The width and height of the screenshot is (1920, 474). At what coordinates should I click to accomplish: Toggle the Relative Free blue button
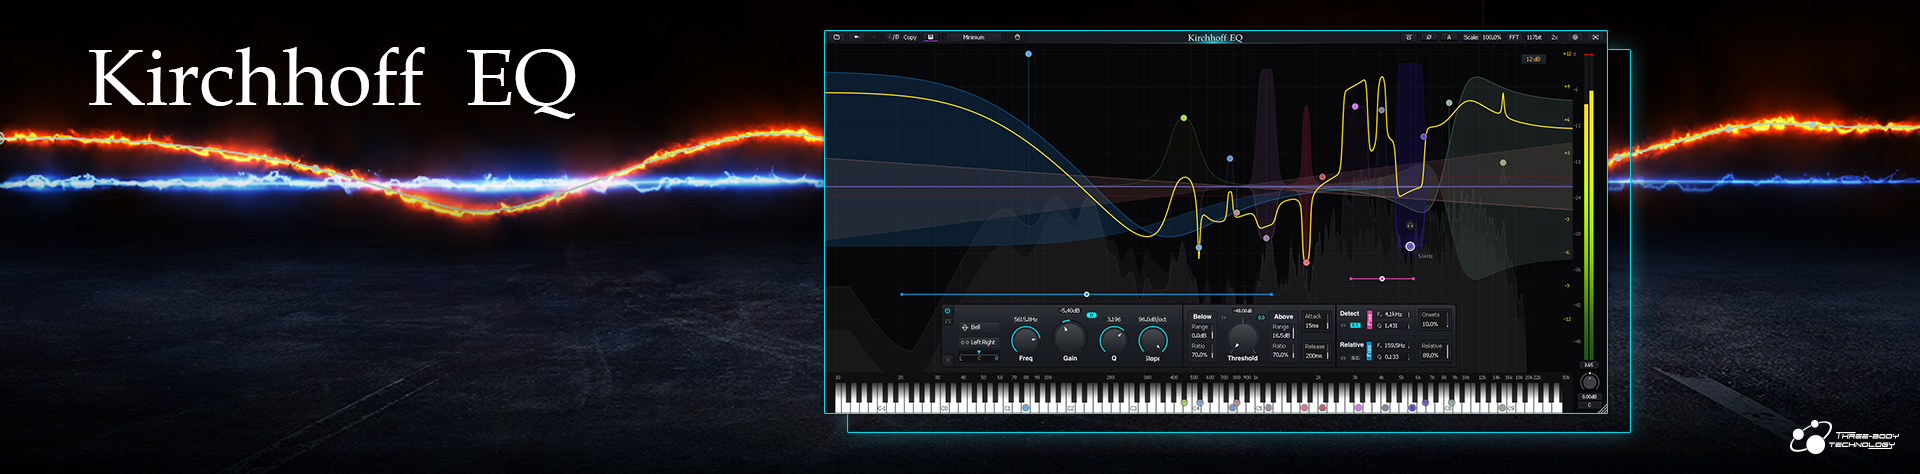pyautogui.click(x=1369, y=350)
